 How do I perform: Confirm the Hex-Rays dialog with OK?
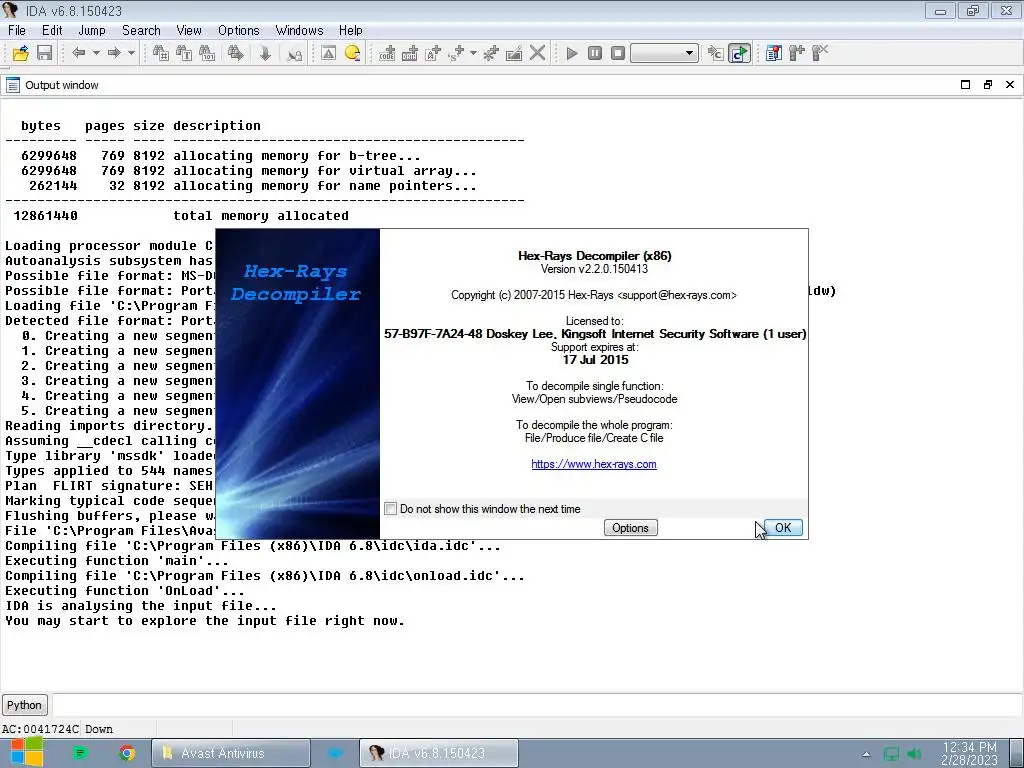click(783, 528)
